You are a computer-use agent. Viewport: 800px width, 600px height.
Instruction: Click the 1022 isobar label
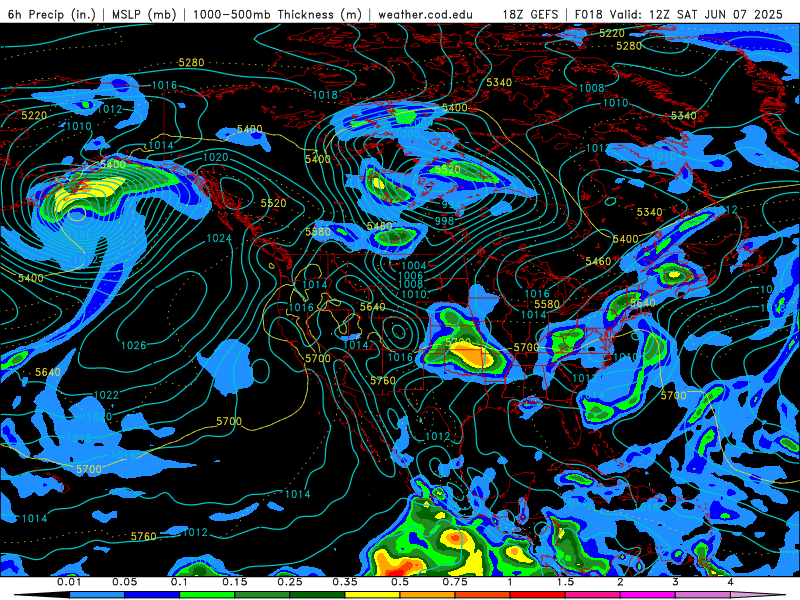pos(107,395)
